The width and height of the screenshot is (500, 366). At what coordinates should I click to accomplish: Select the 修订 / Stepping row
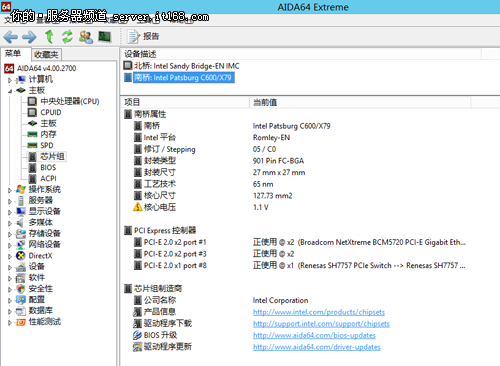[205, 149]
